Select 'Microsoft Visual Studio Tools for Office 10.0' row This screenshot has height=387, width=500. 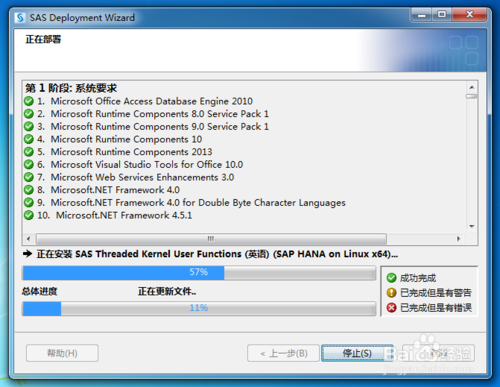tap(140, 164)
